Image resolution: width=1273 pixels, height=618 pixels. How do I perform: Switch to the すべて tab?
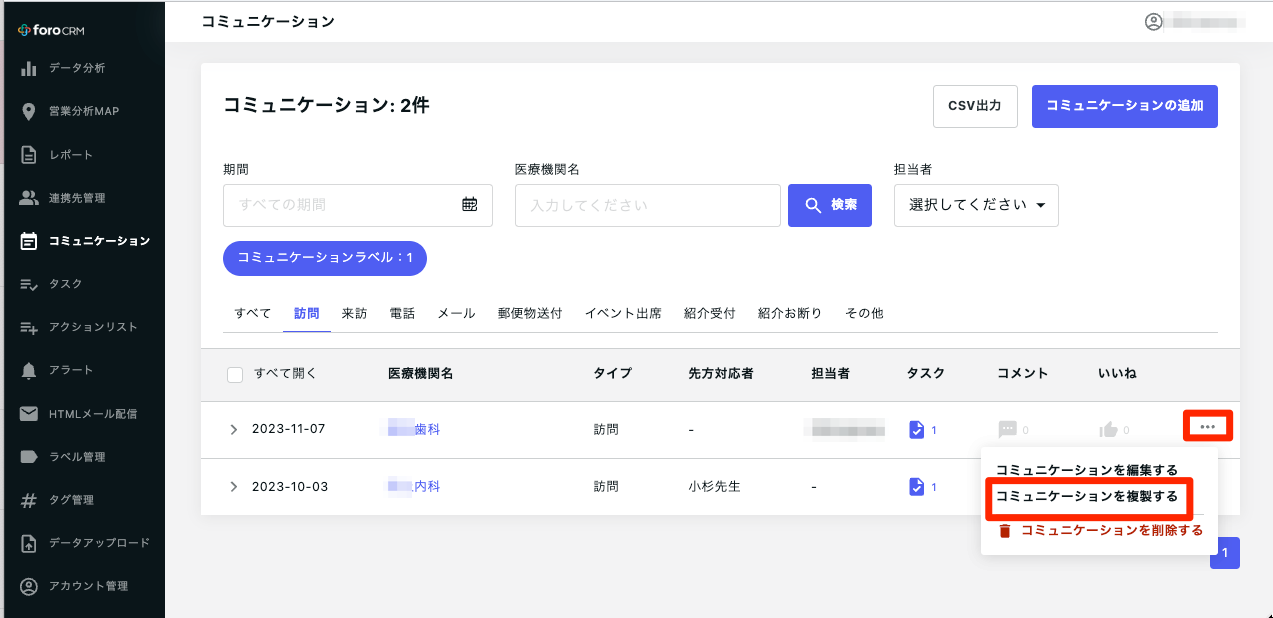(x=253, y=313)
